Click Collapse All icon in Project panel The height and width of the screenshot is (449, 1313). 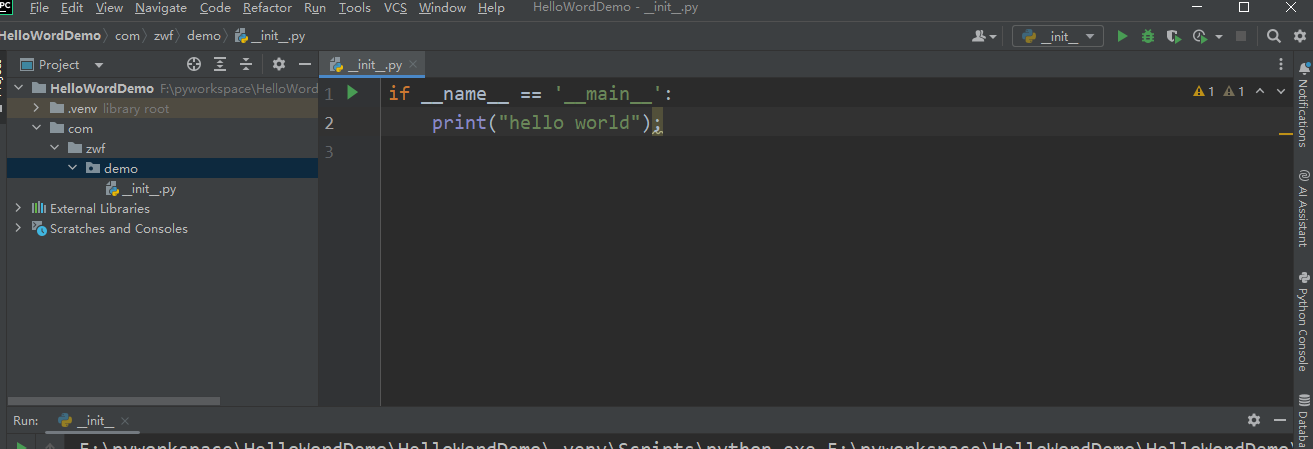246,64
